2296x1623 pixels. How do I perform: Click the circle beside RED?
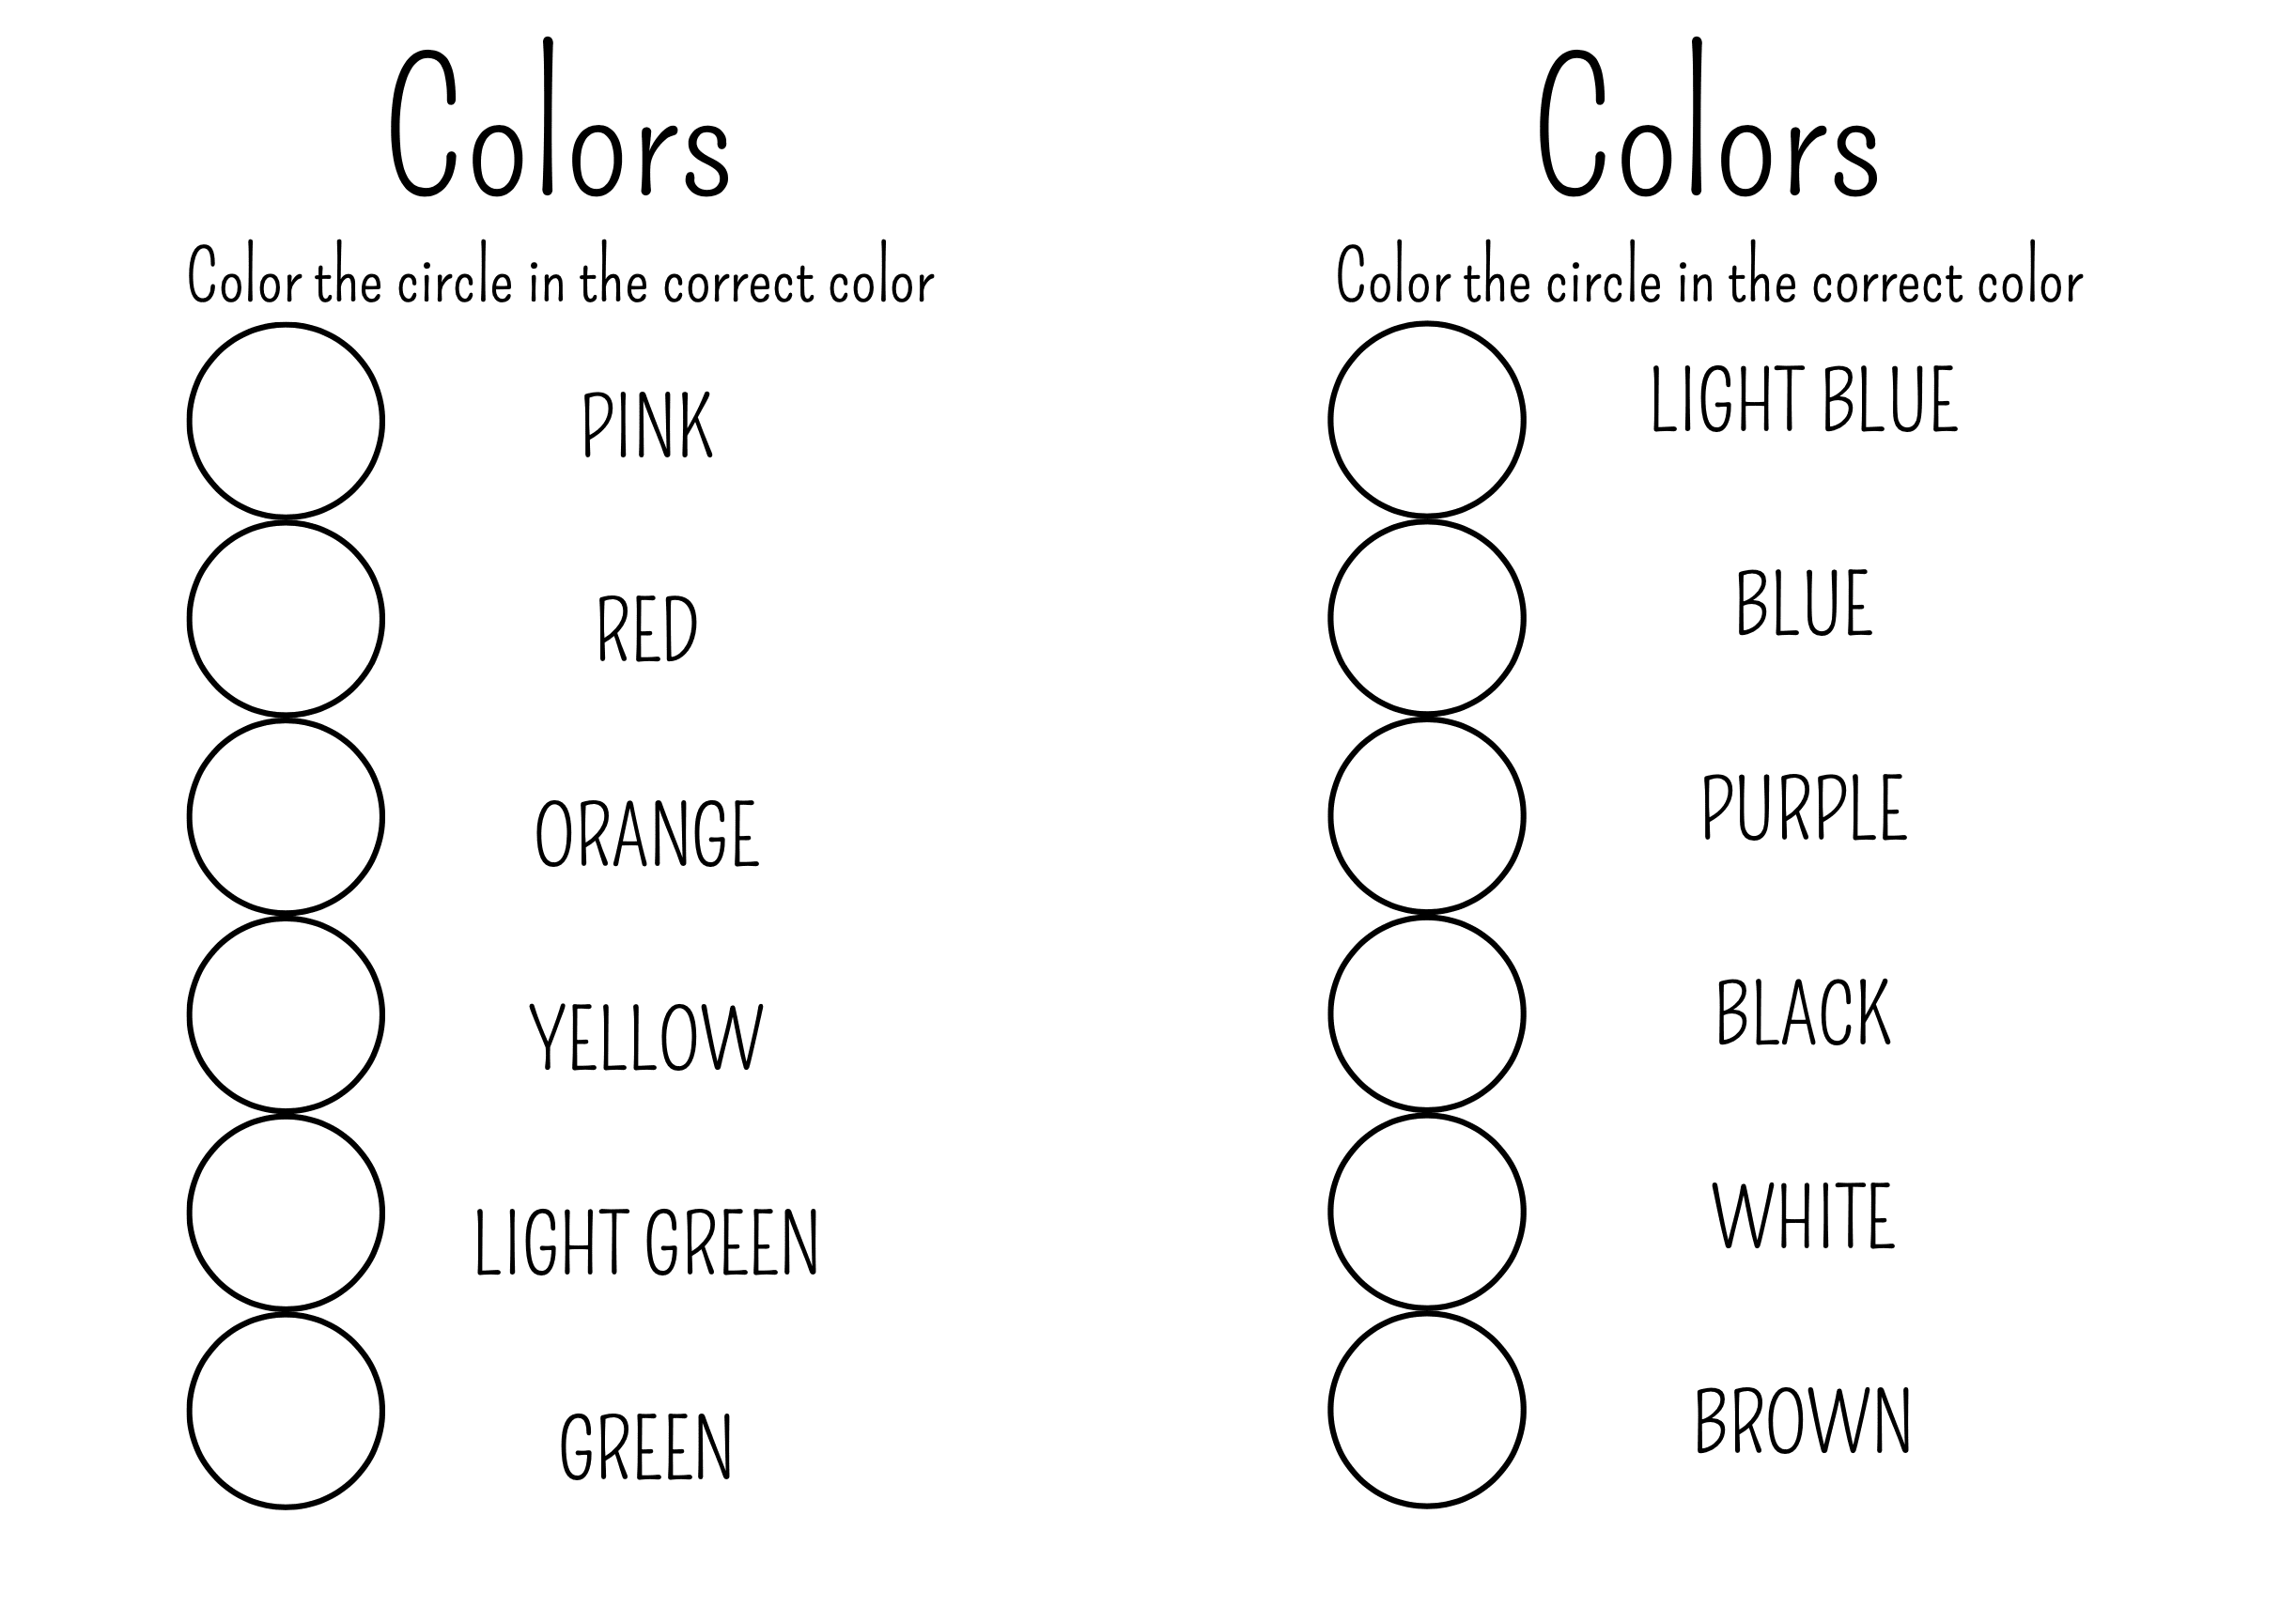click(x=286, y=618)
